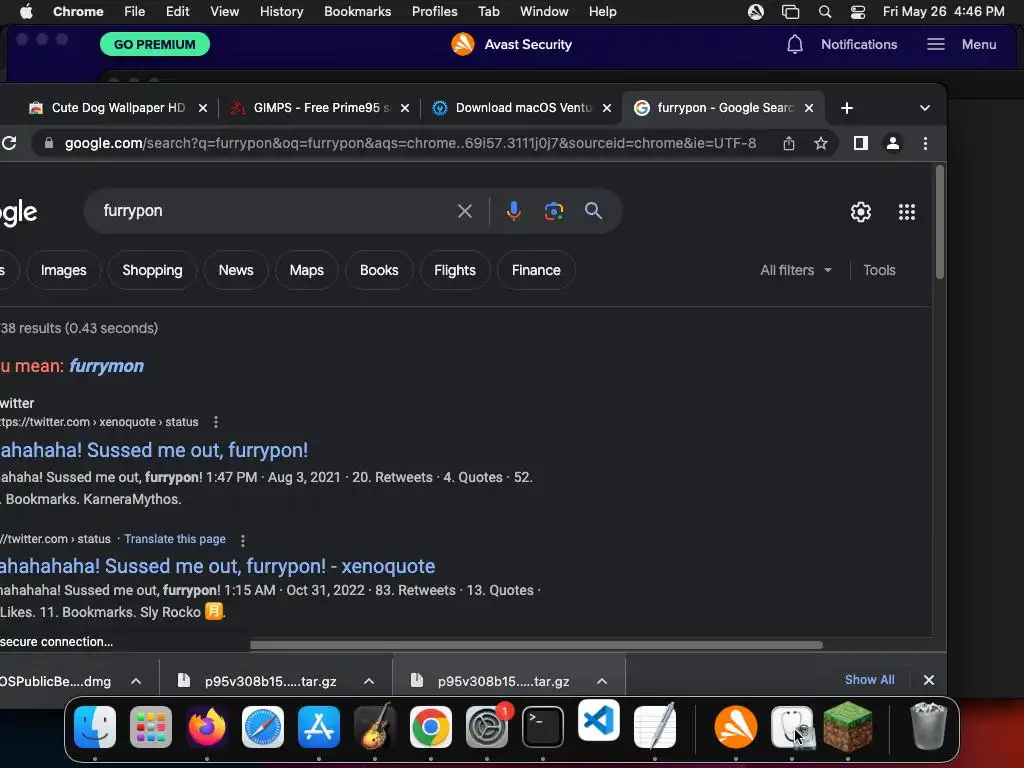Open options for second p95v308b15 tar.gz download
Viewport: 1024px width, 768px height.
[602, 681]
